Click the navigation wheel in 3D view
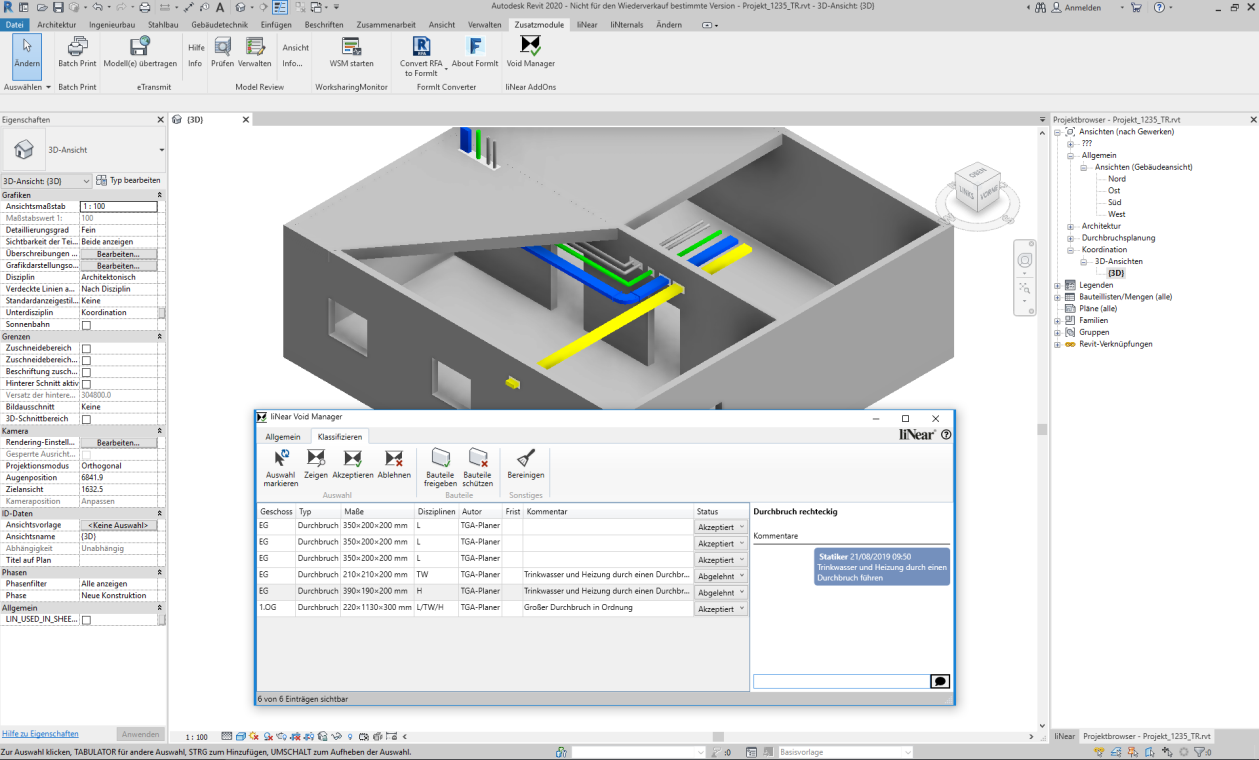Screen dimensions: 1259x760 [x=1024, y=261]
